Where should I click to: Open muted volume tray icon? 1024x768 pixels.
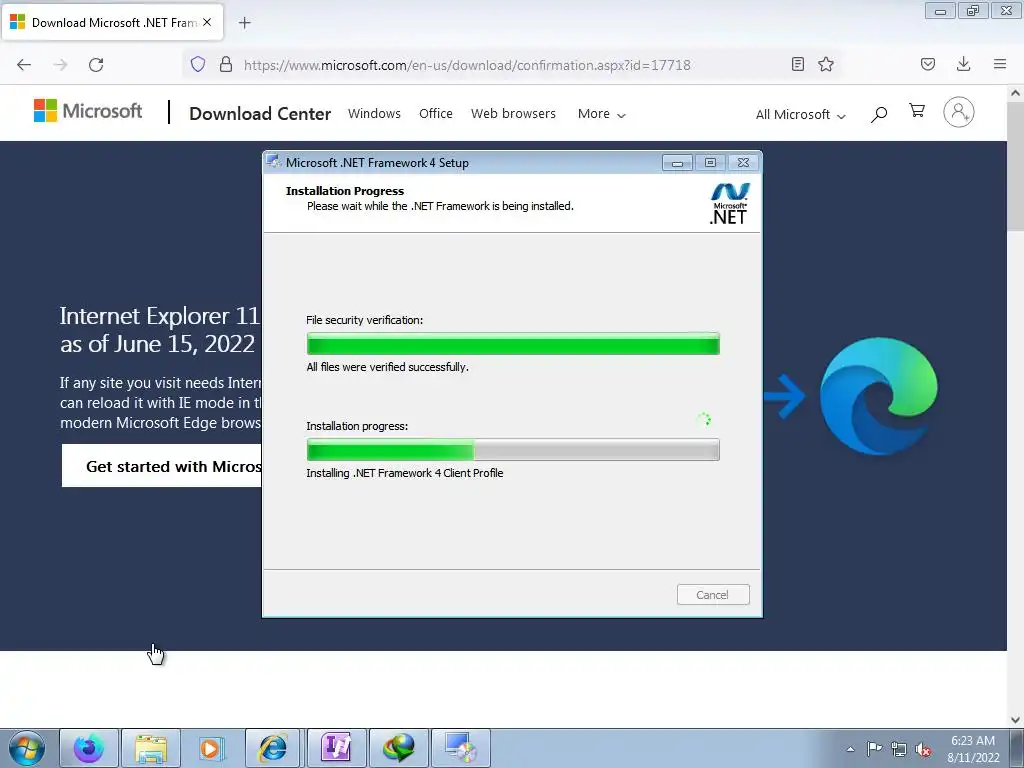[x=923, y=750]
